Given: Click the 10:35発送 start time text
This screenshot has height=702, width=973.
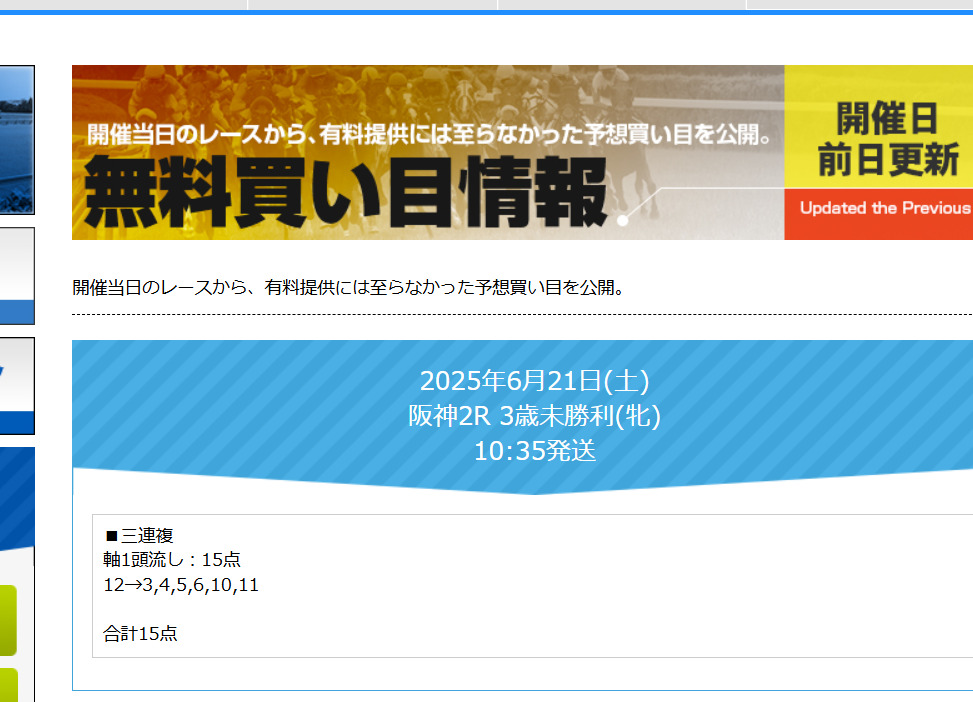Looking at the screenshot, I should [534, 451].
